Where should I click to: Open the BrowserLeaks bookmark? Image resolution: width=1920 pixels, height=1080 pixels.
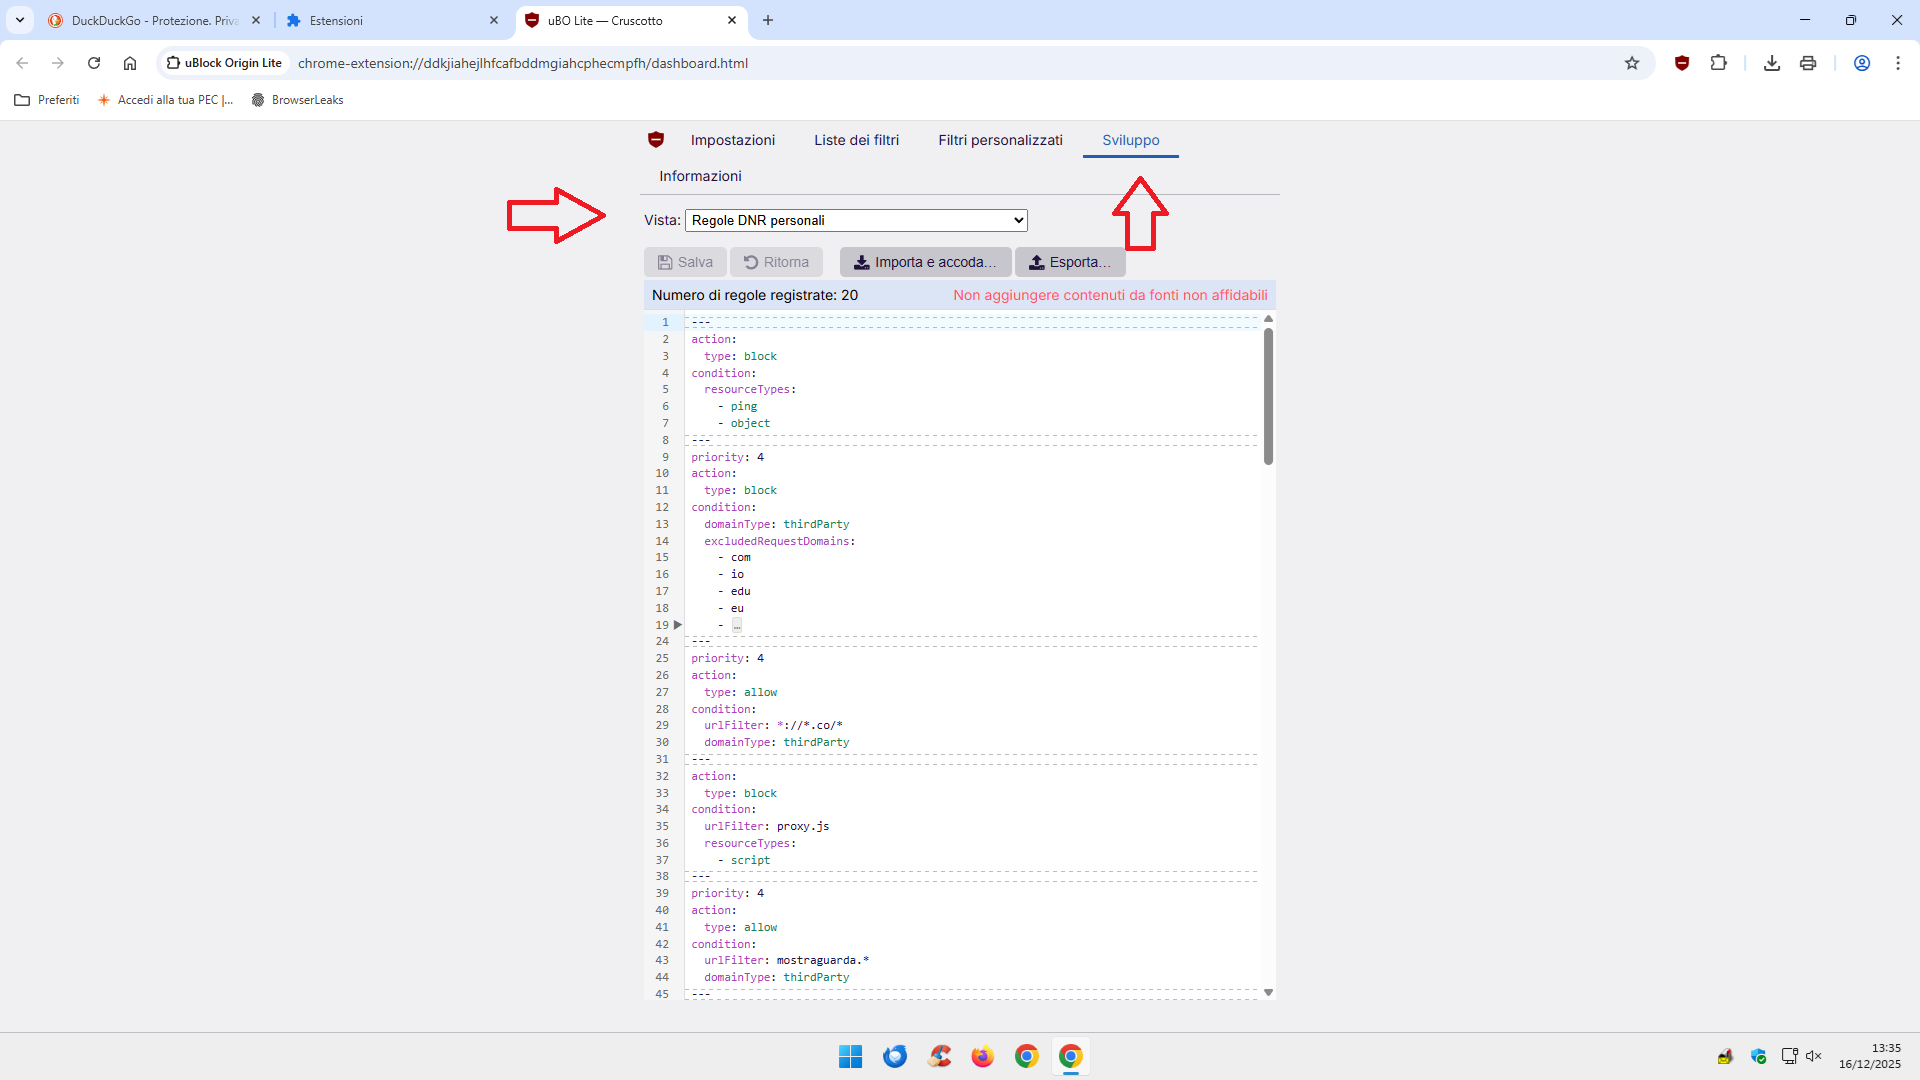297,100
